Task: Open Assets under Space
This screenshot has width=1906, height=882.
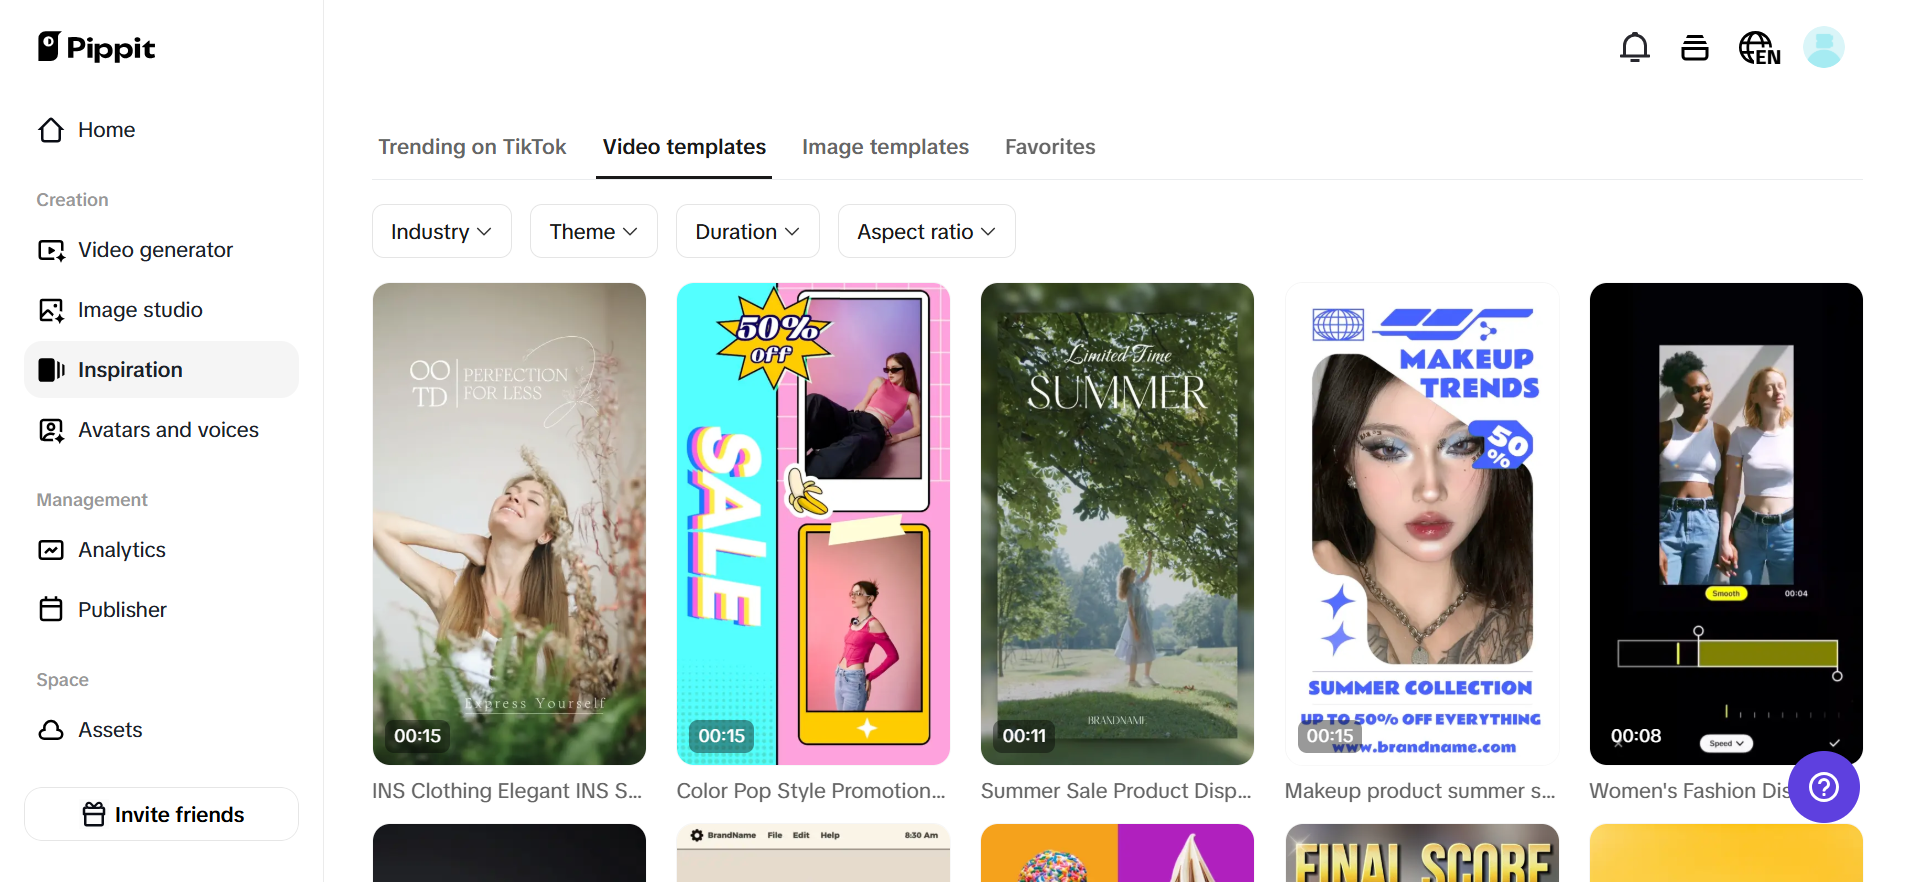Action: pyautogui.click(x=161, y=730)
